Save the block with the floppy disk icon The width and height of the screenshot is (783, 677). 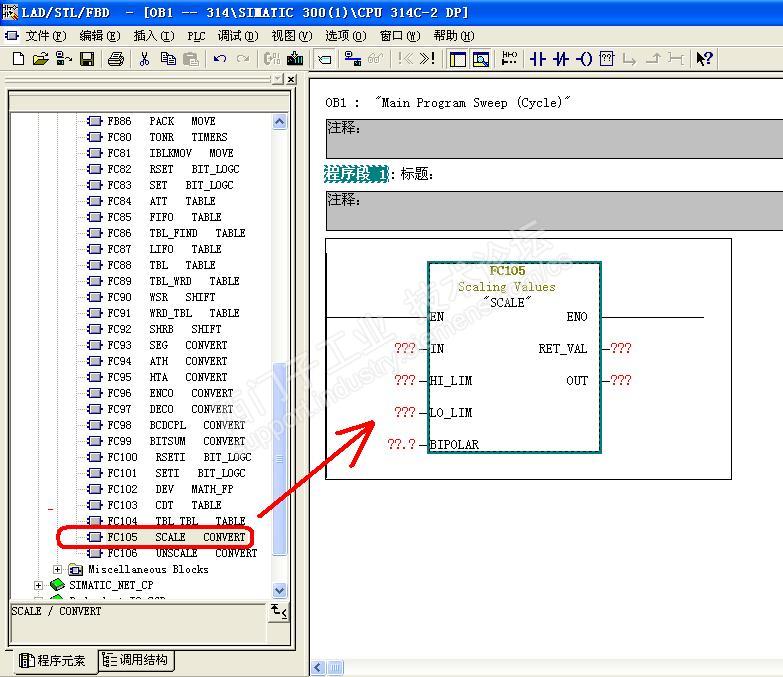pos(87,59)
